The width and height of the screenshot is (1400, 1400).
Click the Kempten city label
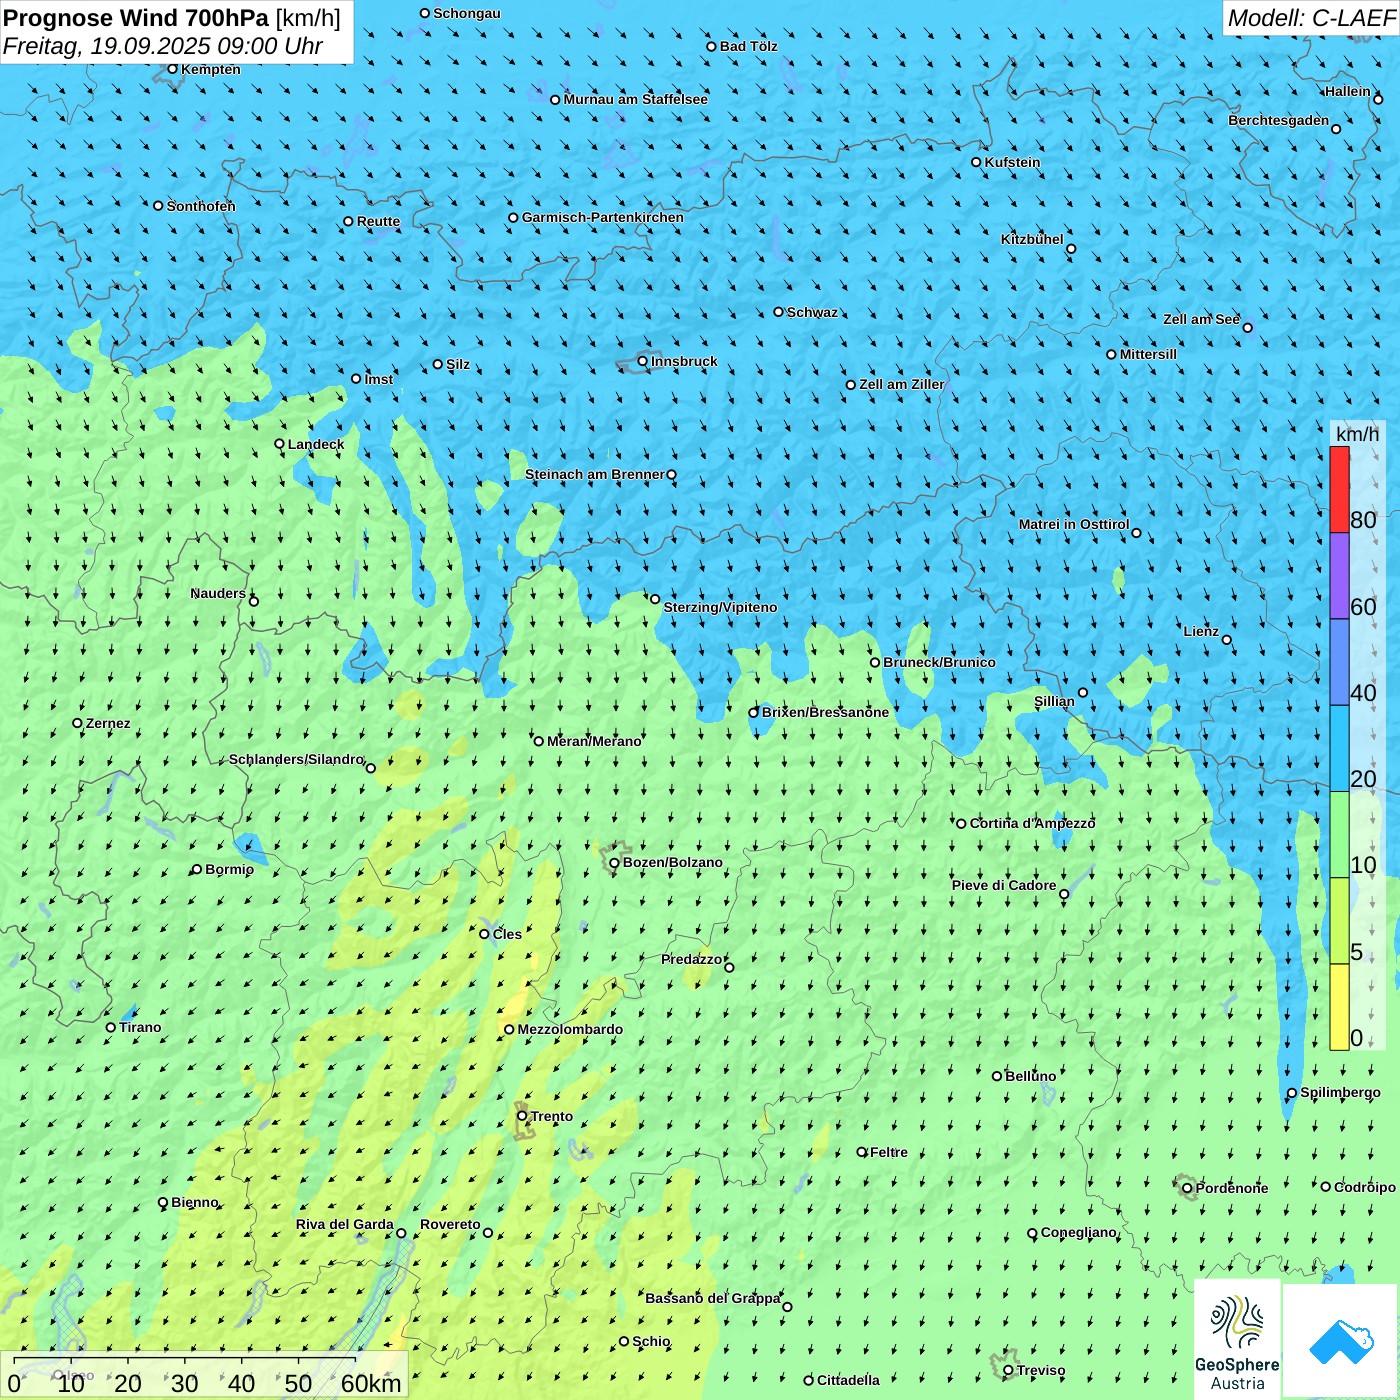click(211, 69)
